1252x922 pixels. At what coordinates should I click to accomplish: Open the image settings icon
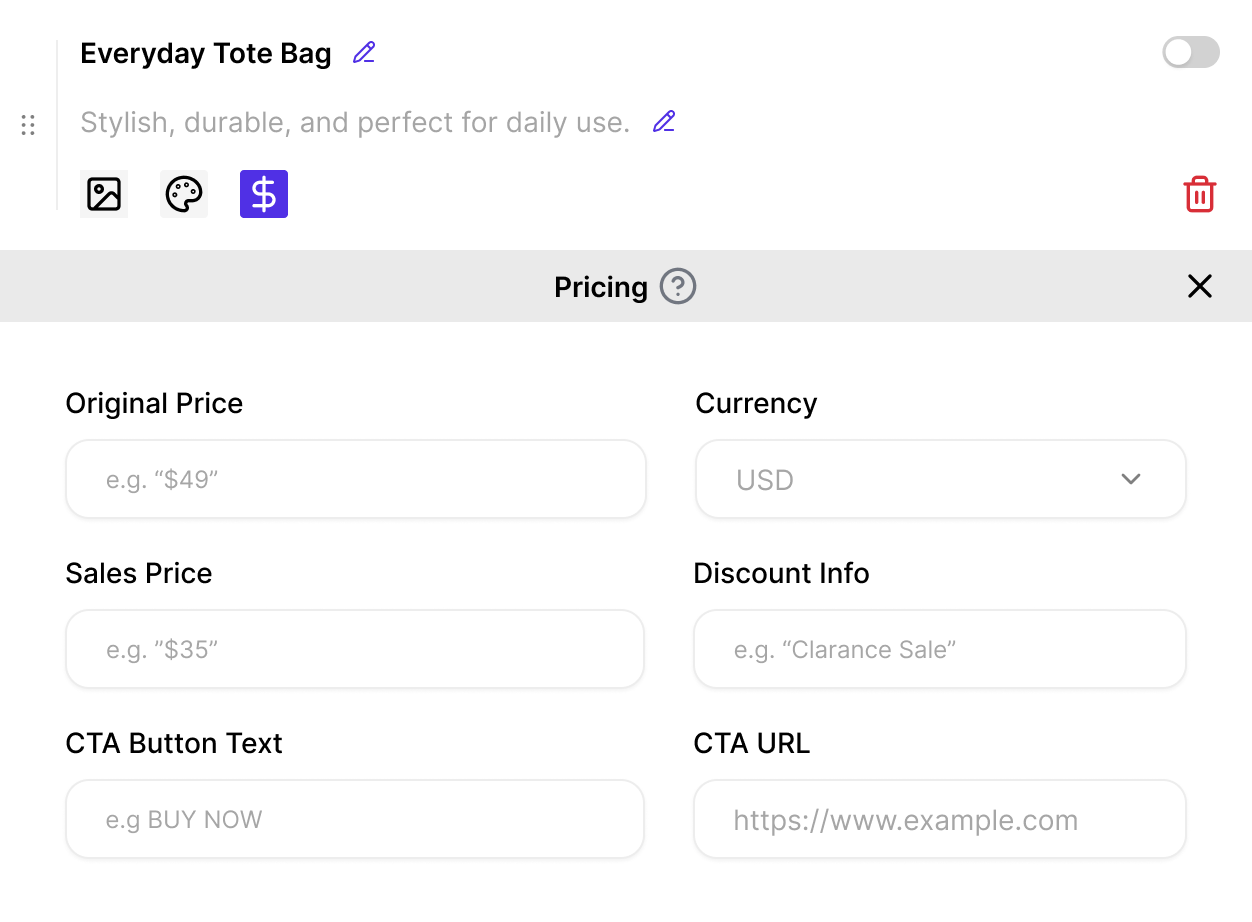tap(104, 194)
